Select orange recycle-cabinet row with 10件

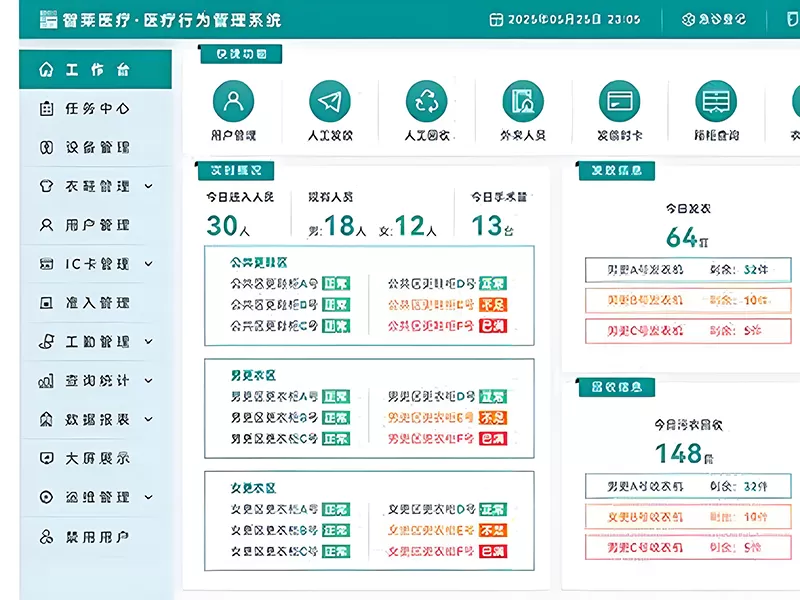(x=688, y=517)
